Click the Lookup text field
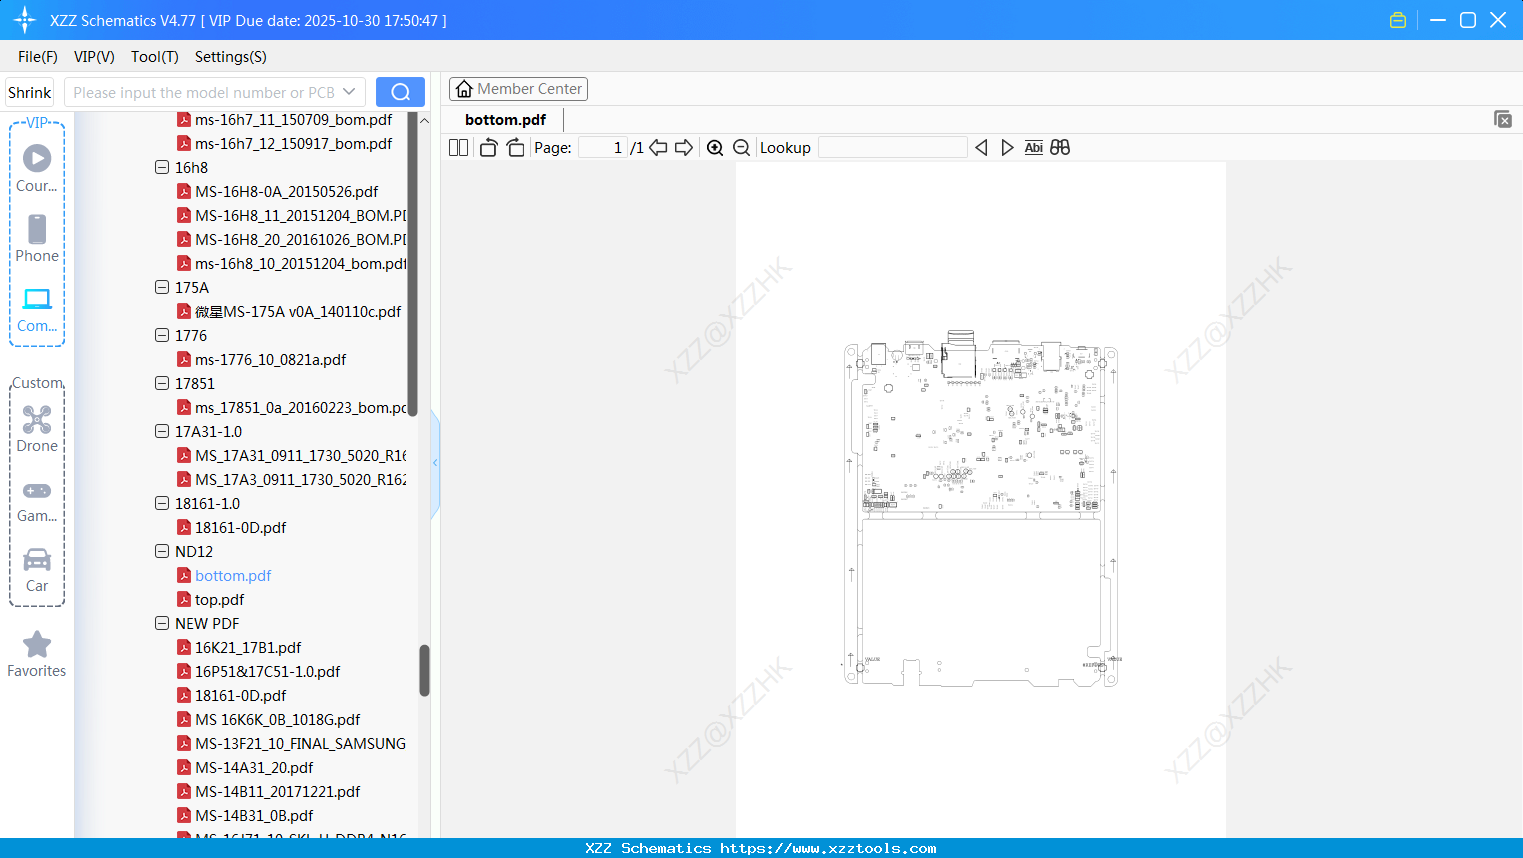The height and width of the screenshot is (858, 1523). pos(893,148)
